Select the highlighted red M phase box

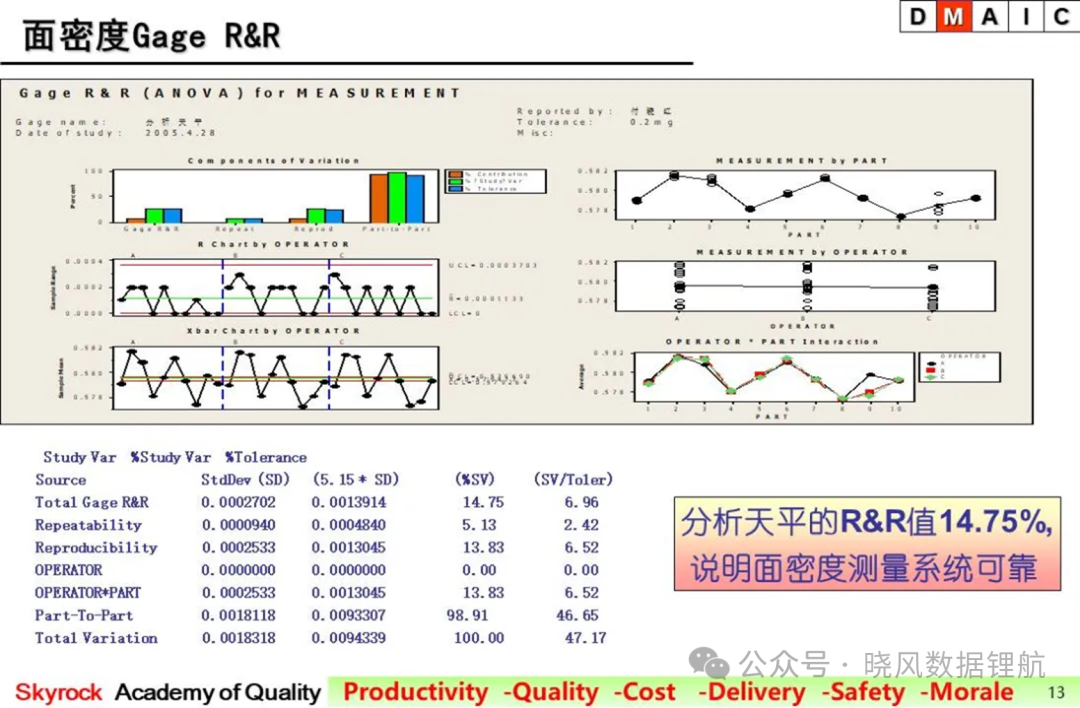[x=954, y=17]
